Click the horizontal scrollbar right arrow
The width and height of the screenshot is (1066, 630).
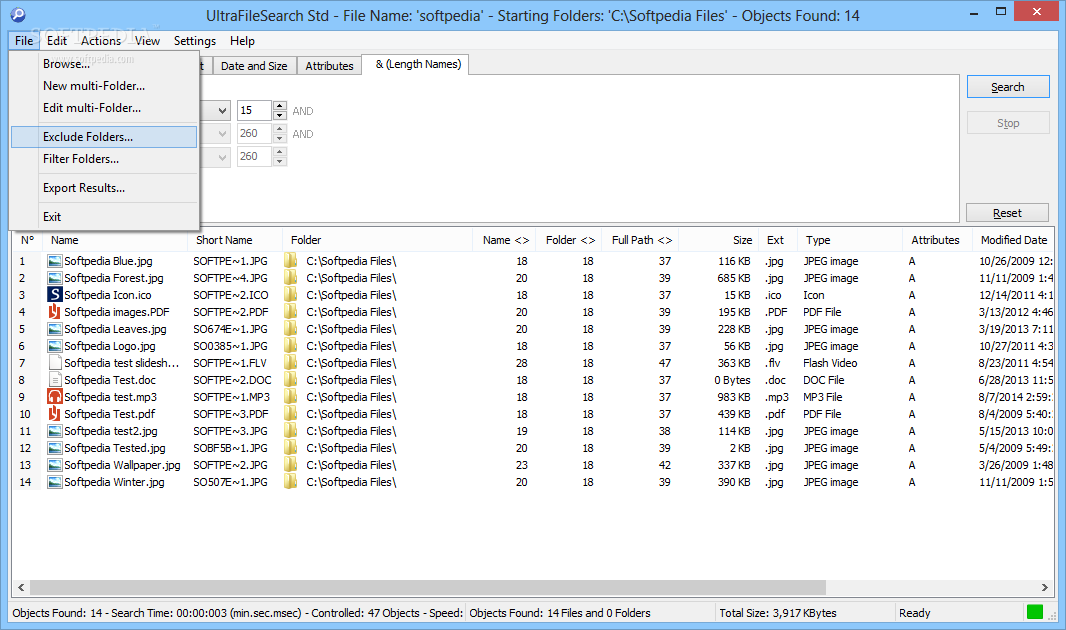pos(1044,587)
